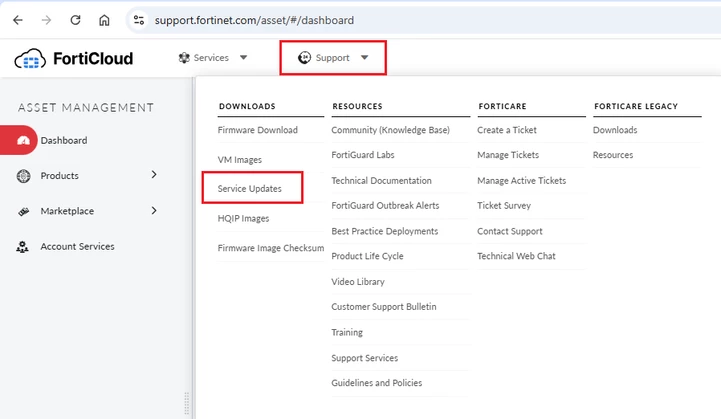
Task: Open Ticket Survey link
Action: [x=504, y=206]
